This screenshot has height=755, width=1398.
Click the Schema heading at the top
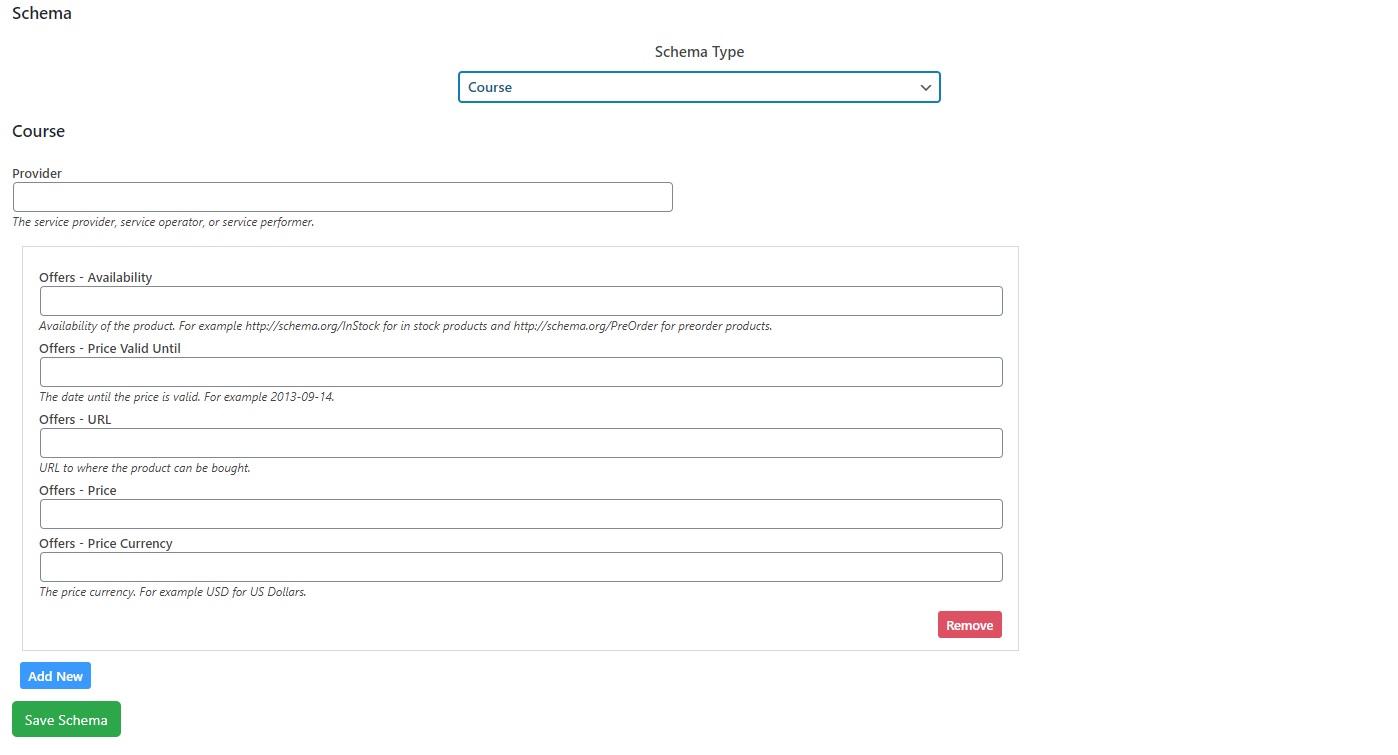point(42,14)
